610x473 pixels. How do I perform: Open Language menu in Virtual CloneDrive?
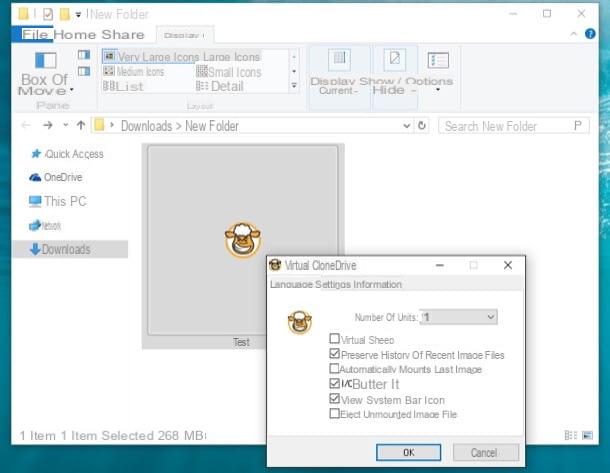coord(291,284)
